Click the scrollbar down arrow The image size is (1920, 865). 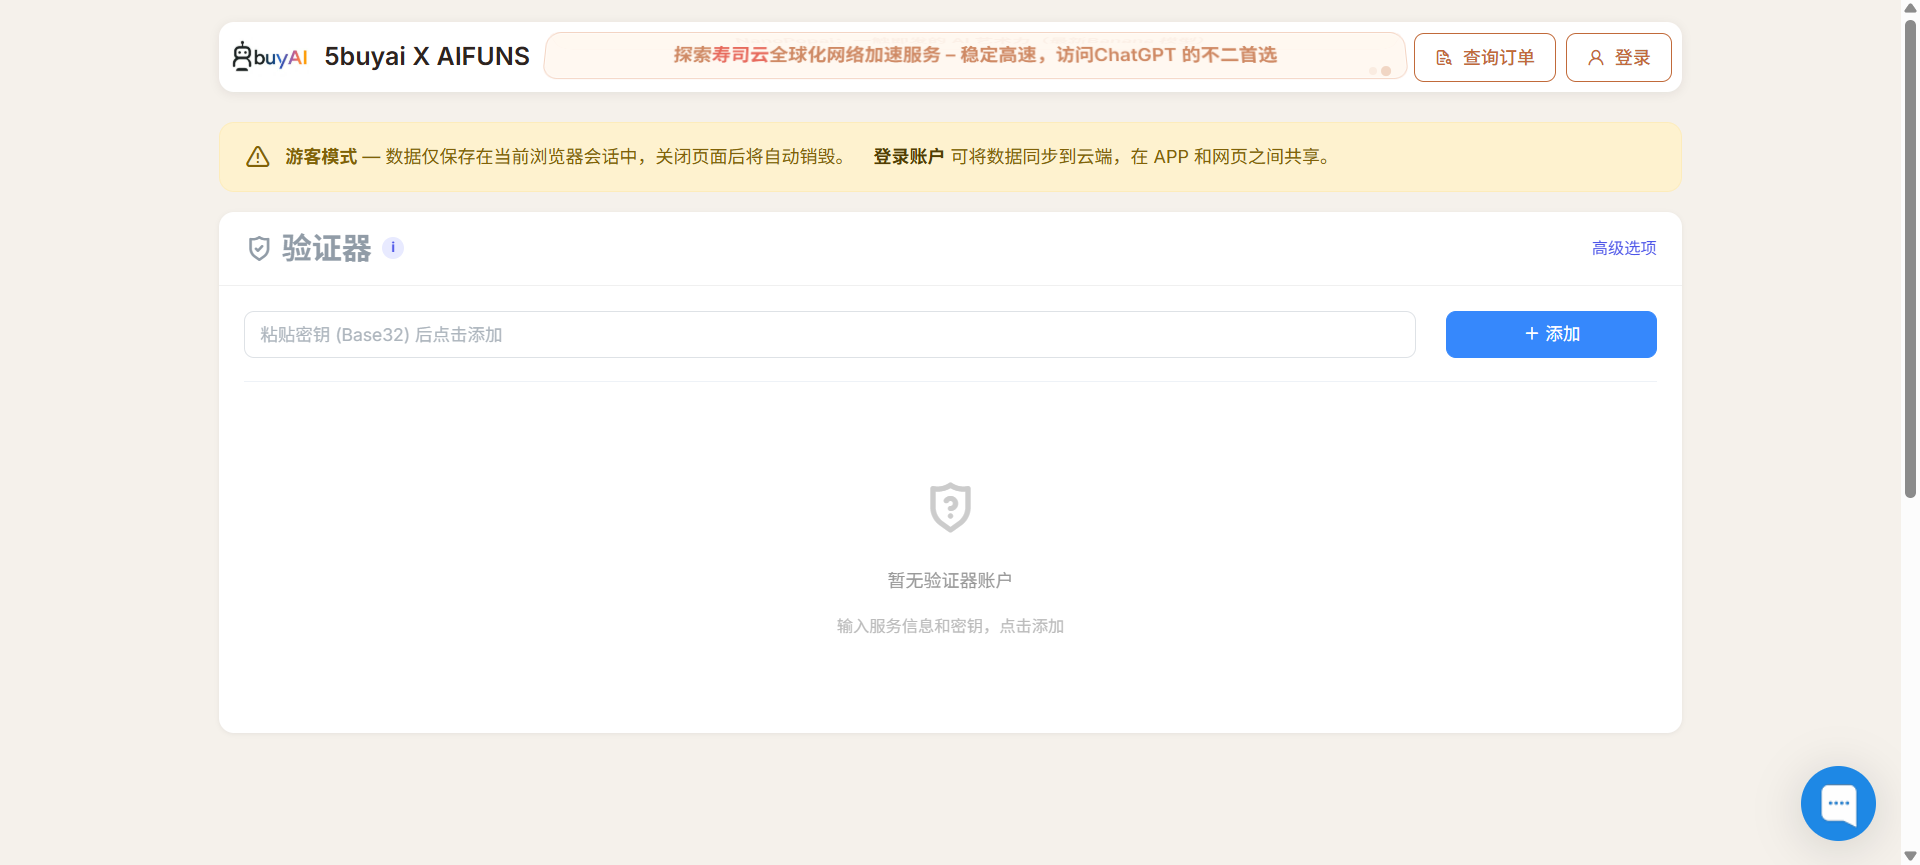click(1910, 856)
